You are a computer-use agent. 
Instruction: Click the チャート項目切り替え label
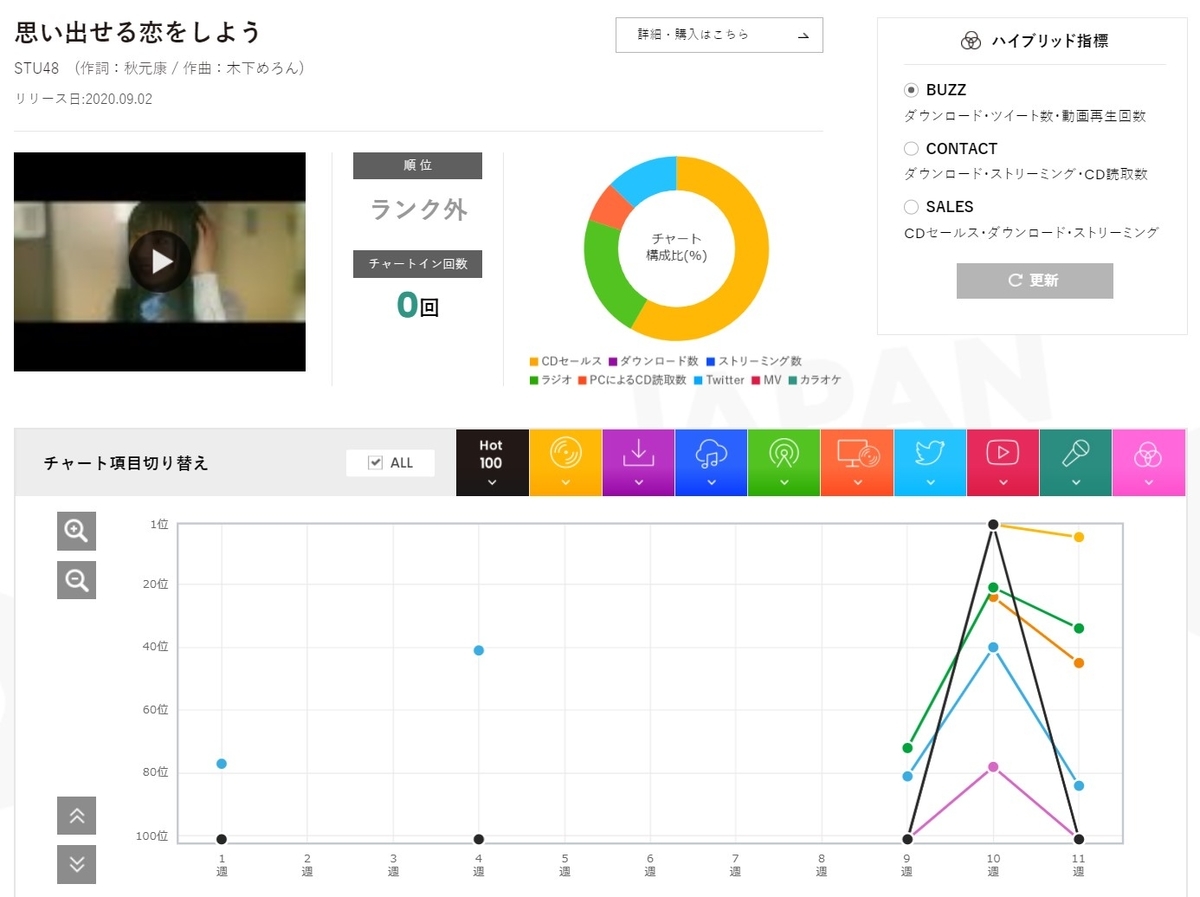pos(126,463)
